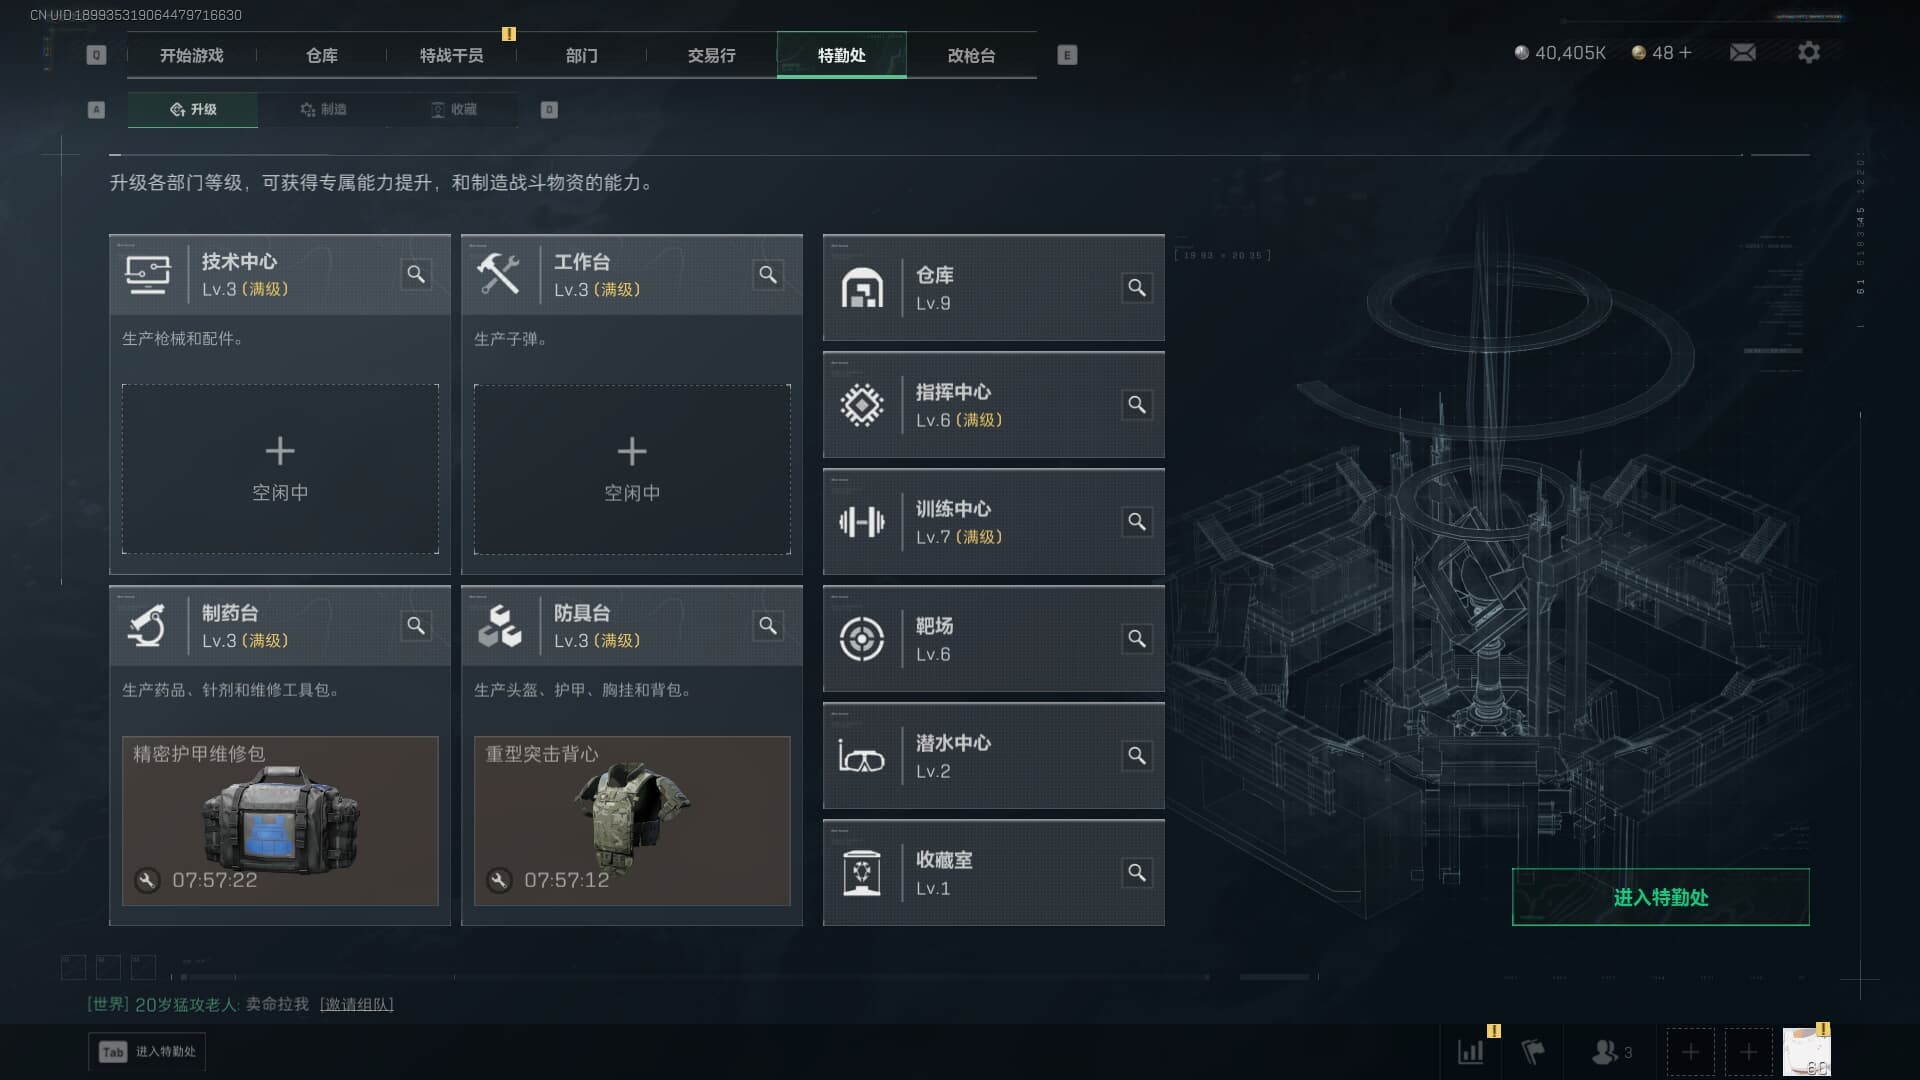The width and height of the screenshot is (1920, 1080).
Task: Switch to the 交易行 tab
Action: [x=711, y=55]
